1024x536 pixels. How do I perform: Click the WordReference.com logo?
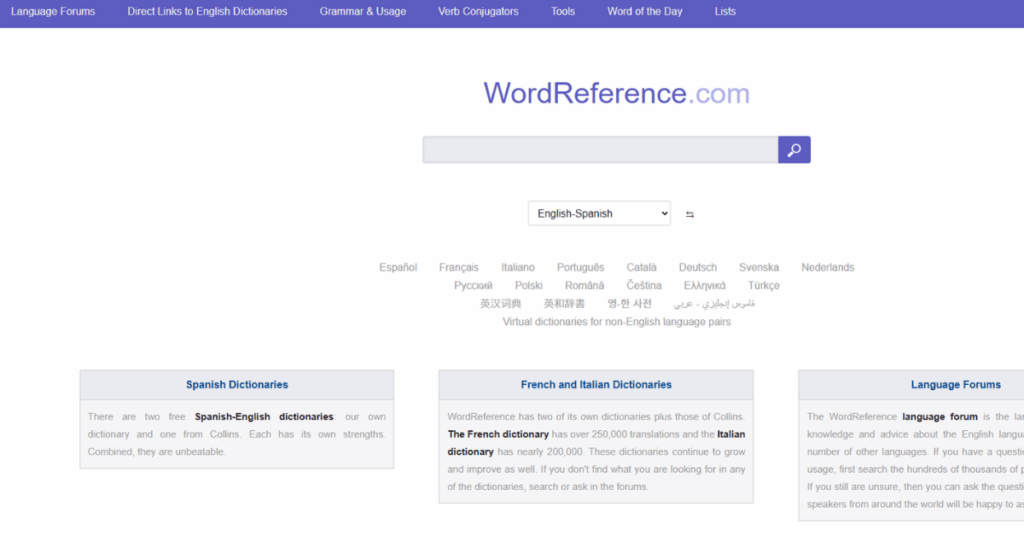(x=616, y=94)
